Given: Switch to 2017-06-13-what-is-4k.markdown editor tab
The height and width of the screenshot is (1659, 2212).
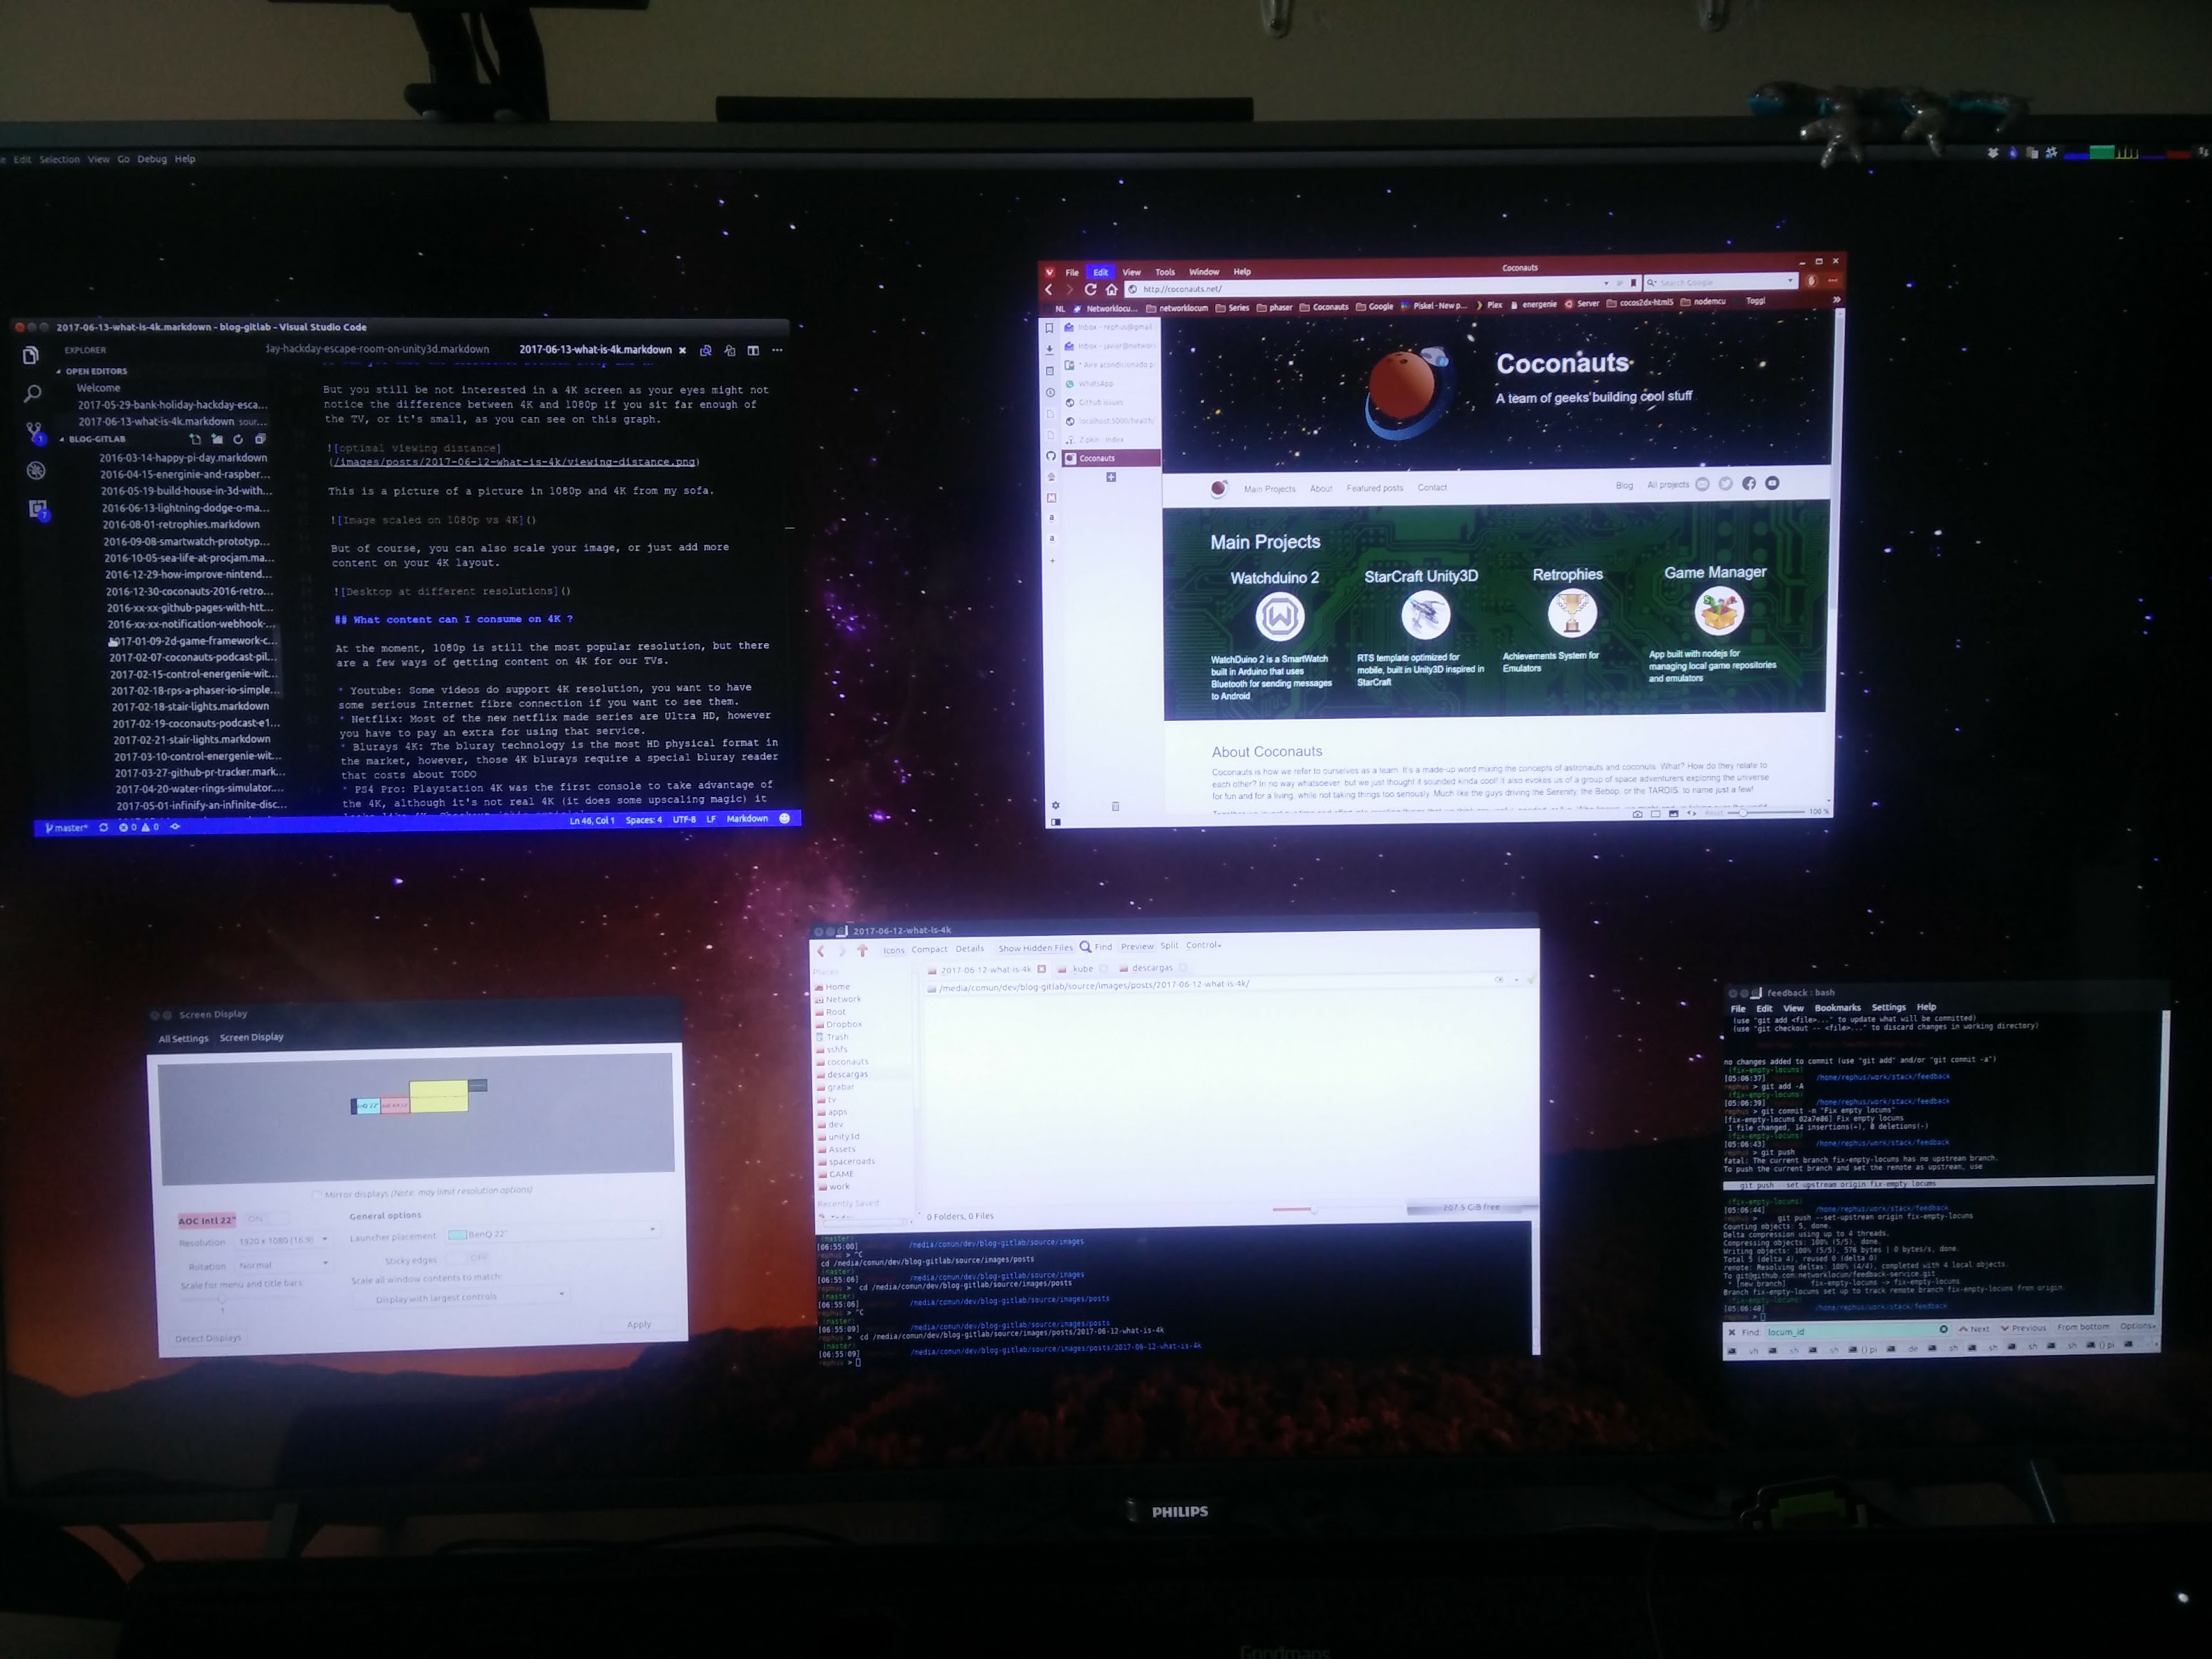Looking at the screenshot, I should [596, 350].
